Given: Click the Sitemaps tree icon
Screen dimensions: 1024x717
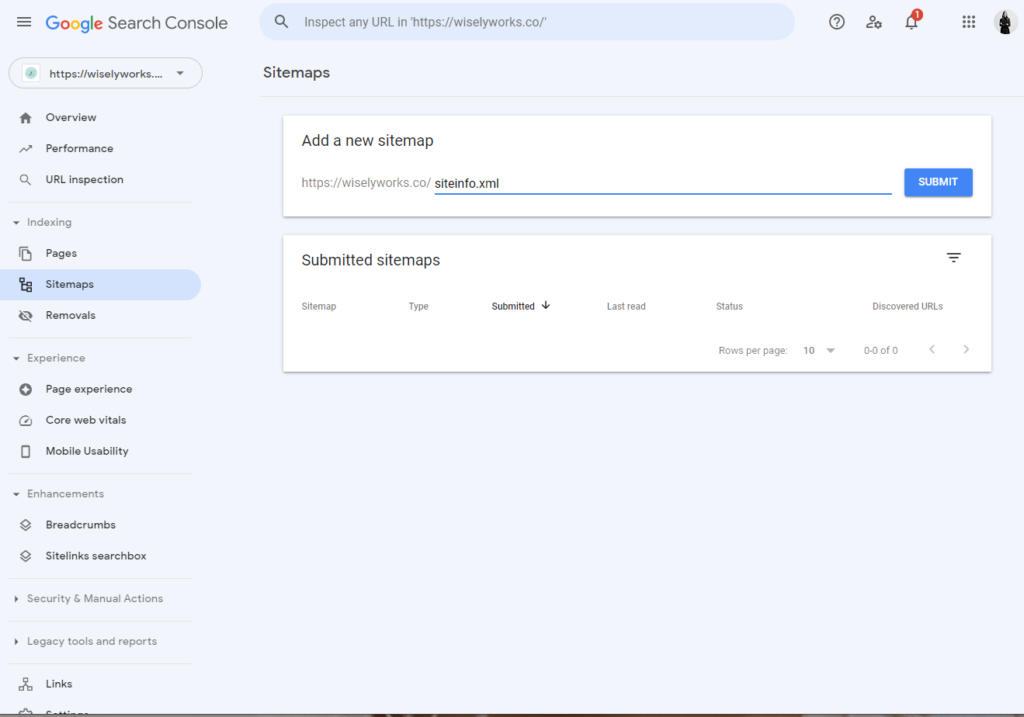Looking at the screenshot, I should tap(25, 285).
